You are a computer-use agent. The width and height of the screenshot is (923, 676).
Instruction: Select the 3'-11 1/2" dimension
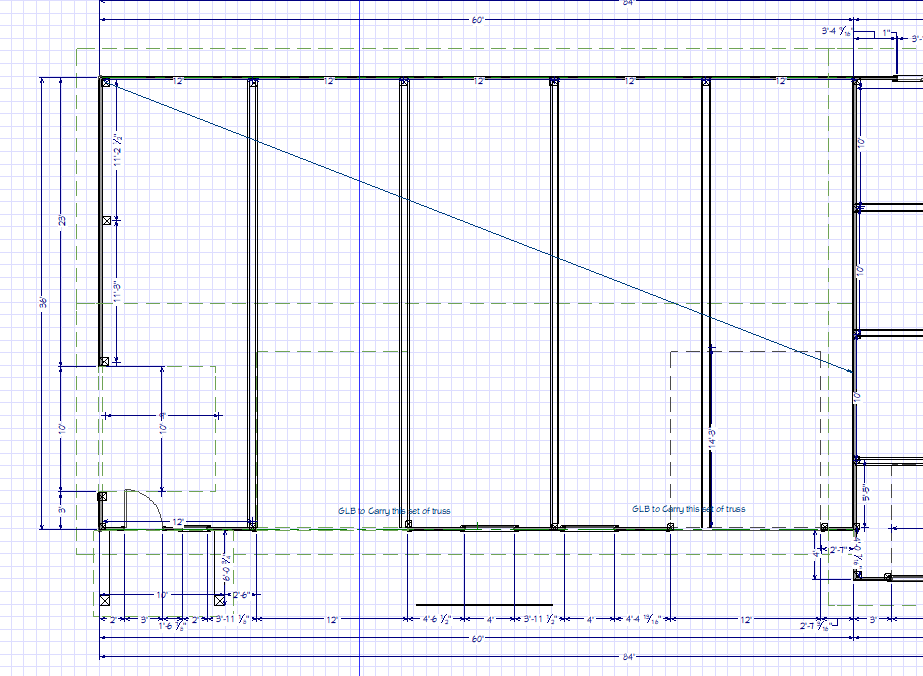pyautogui.click(x=539, y=619)
